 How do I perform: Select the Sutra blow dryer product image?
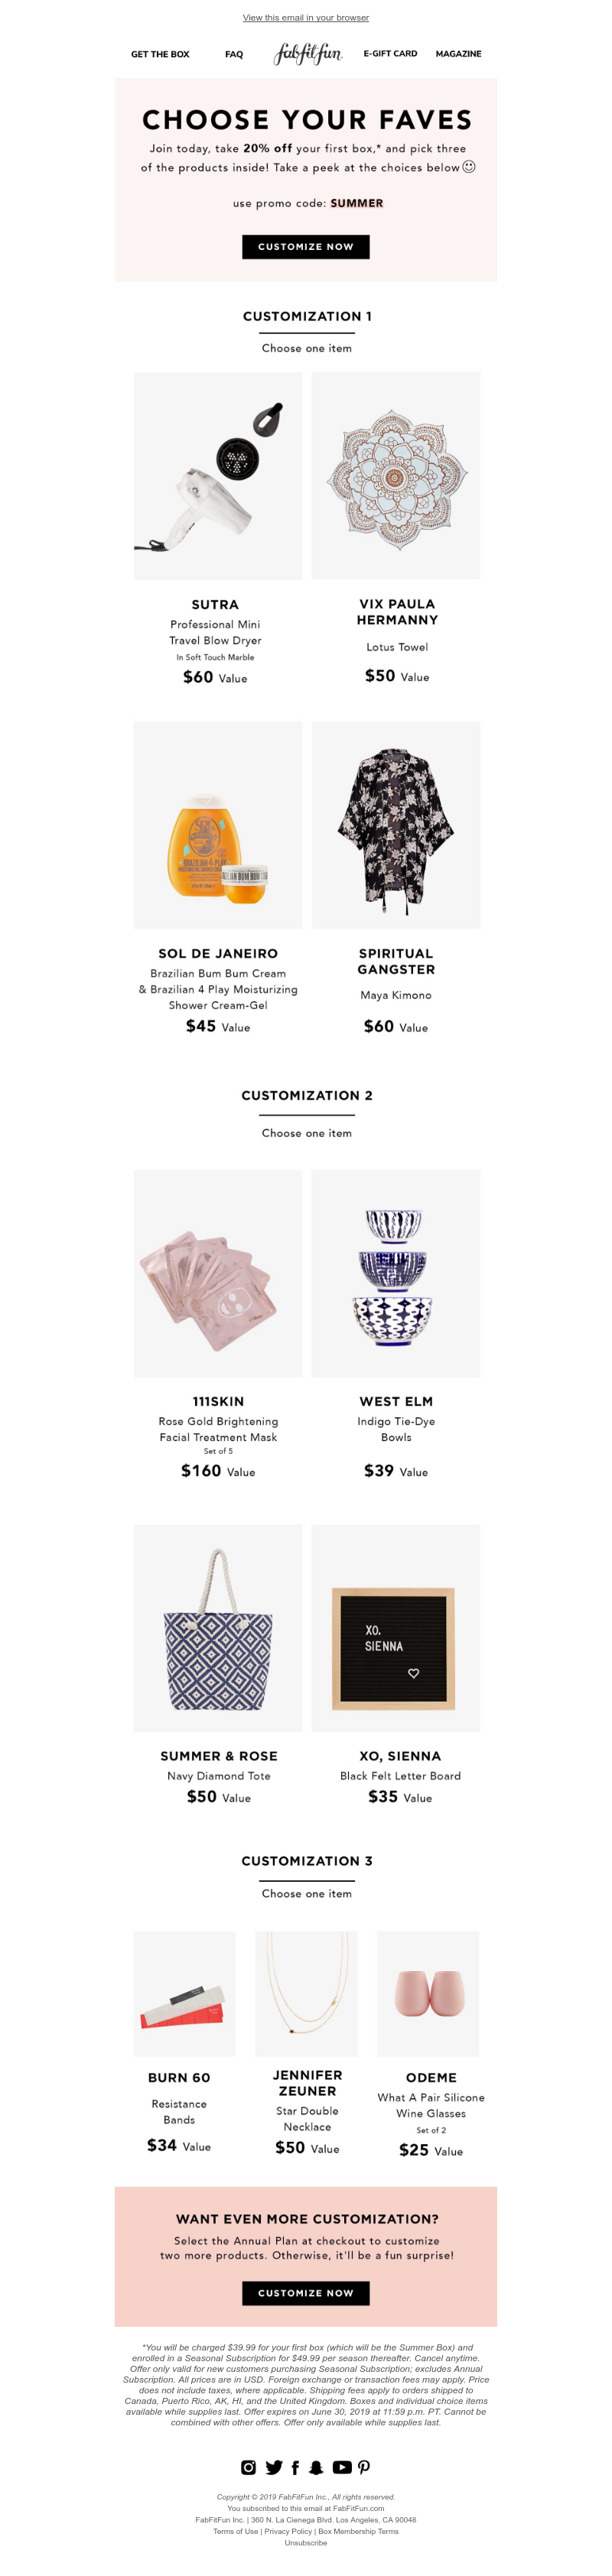[218, 476]
